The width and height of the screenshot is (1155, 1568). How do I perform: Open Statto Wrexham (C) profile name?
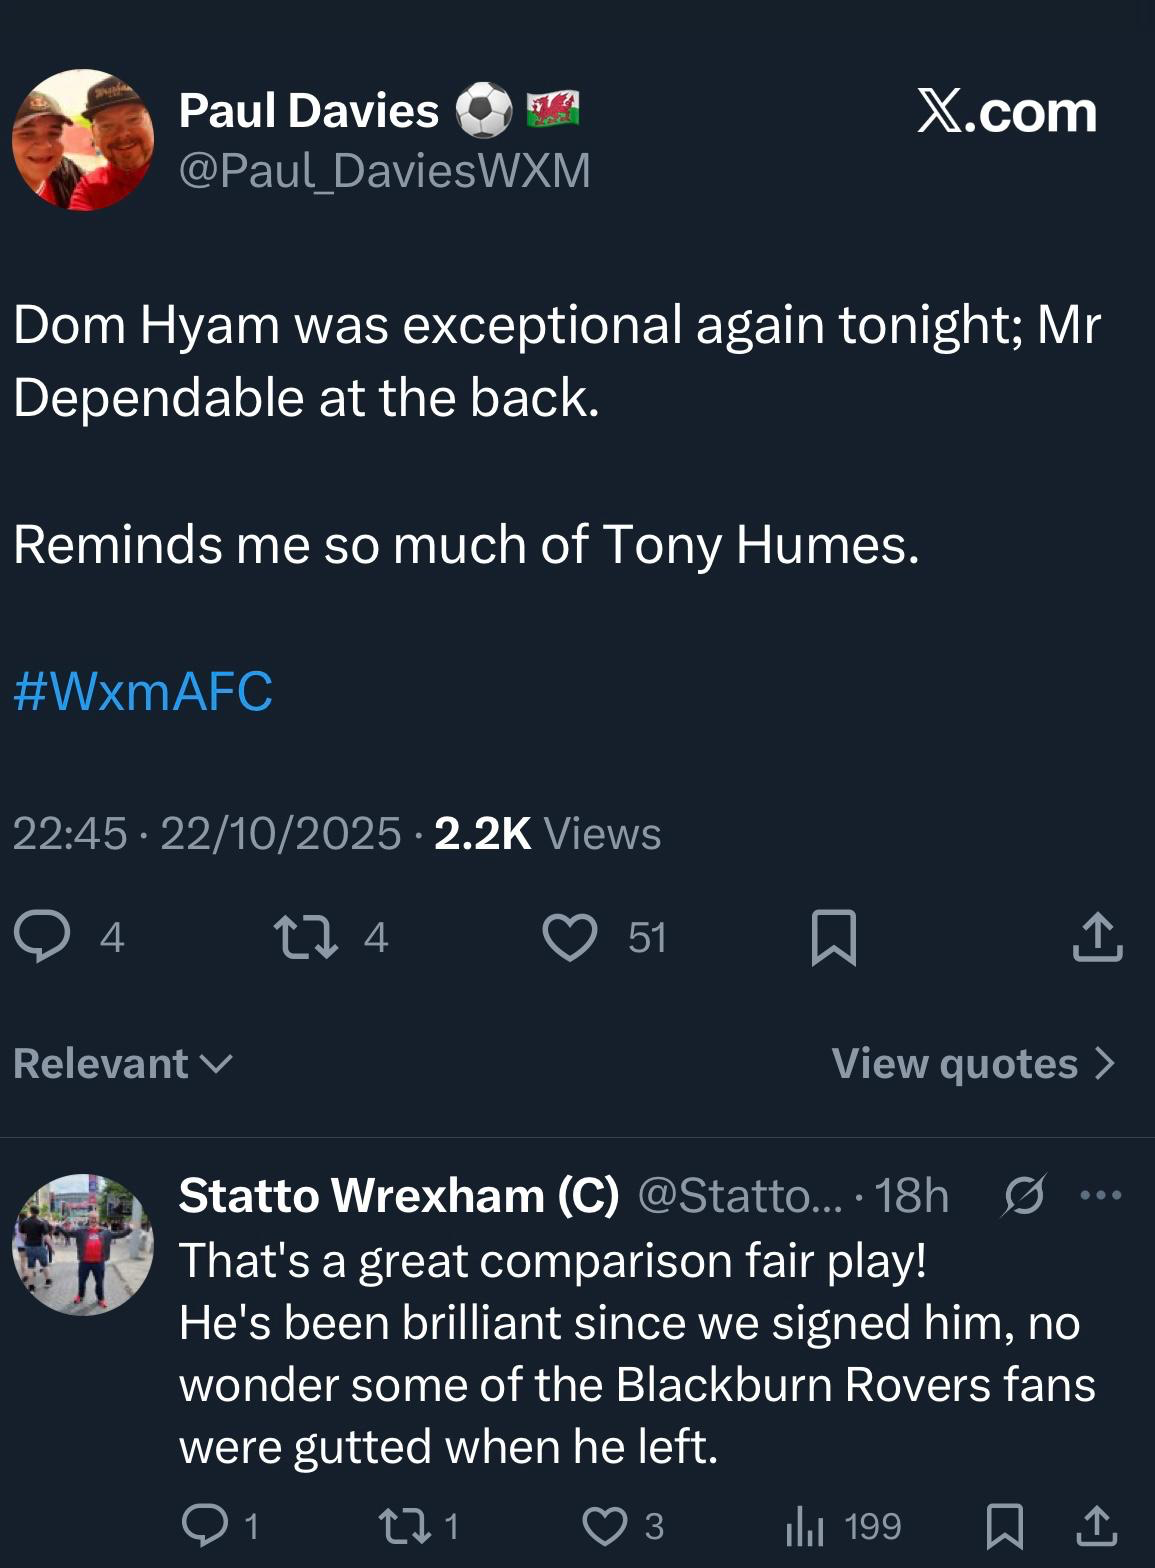[x=398, y=1195]
